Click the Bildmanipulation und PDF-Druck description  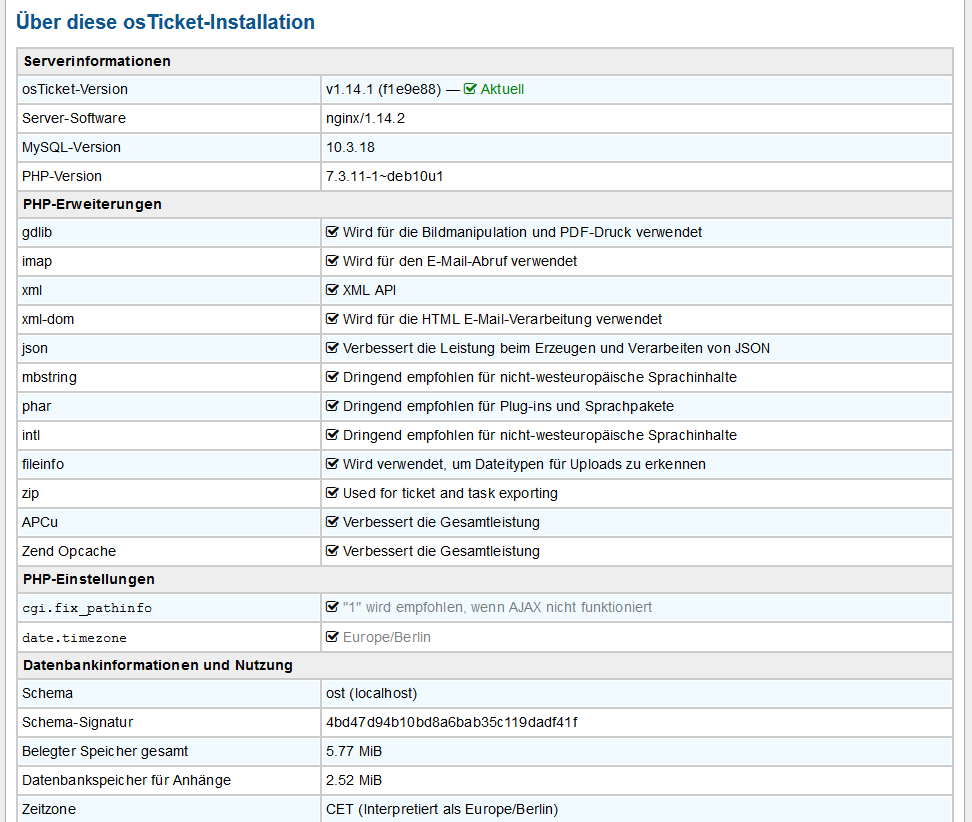coord(523,232)
